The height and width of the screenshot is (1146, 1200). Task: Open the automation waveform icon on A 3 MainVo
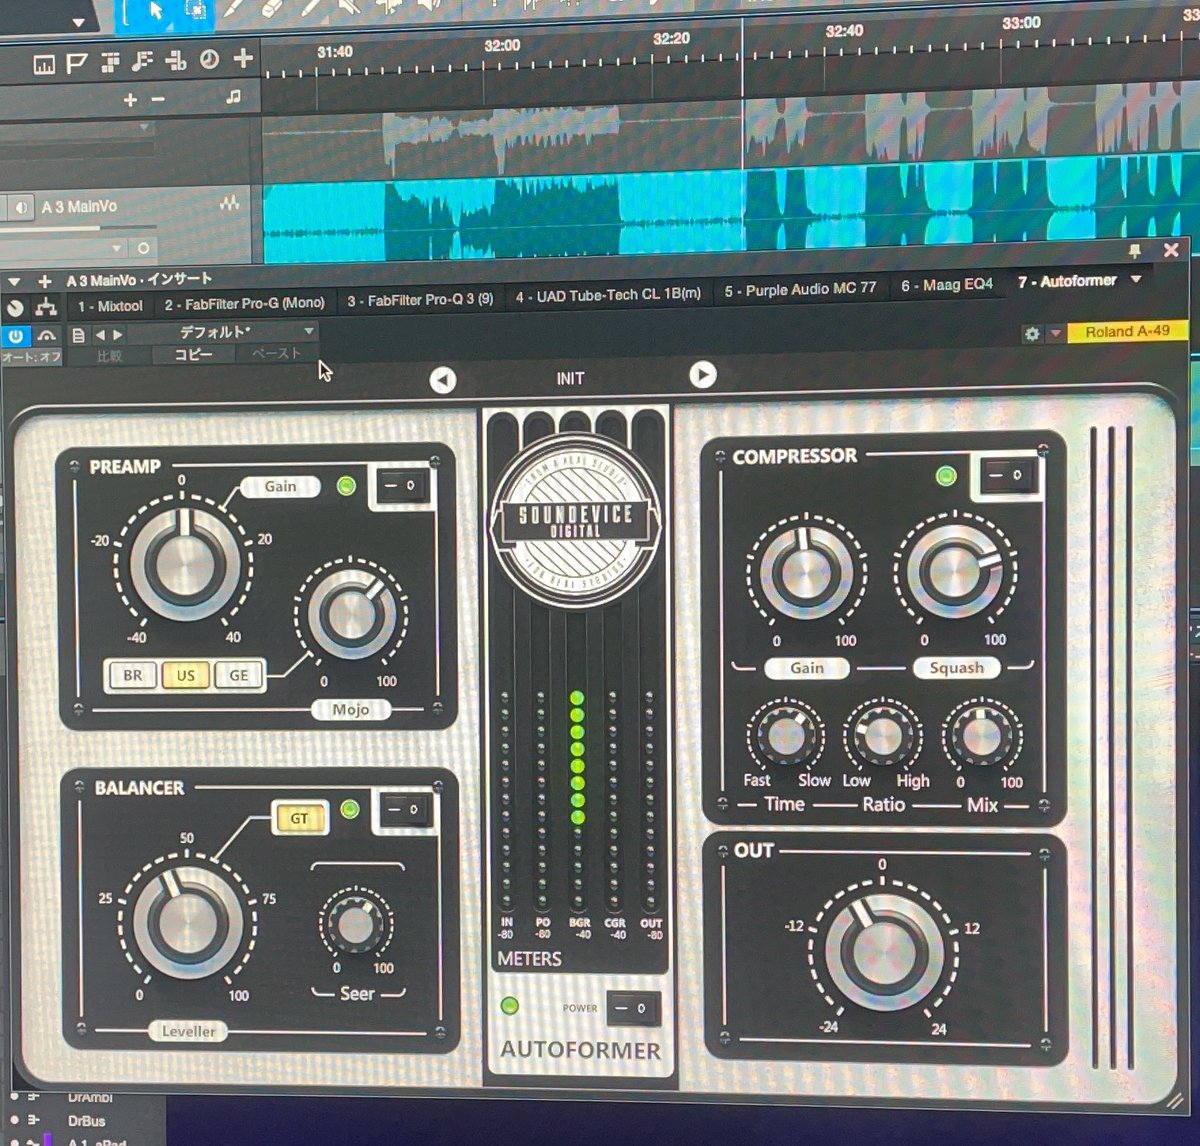230,203
